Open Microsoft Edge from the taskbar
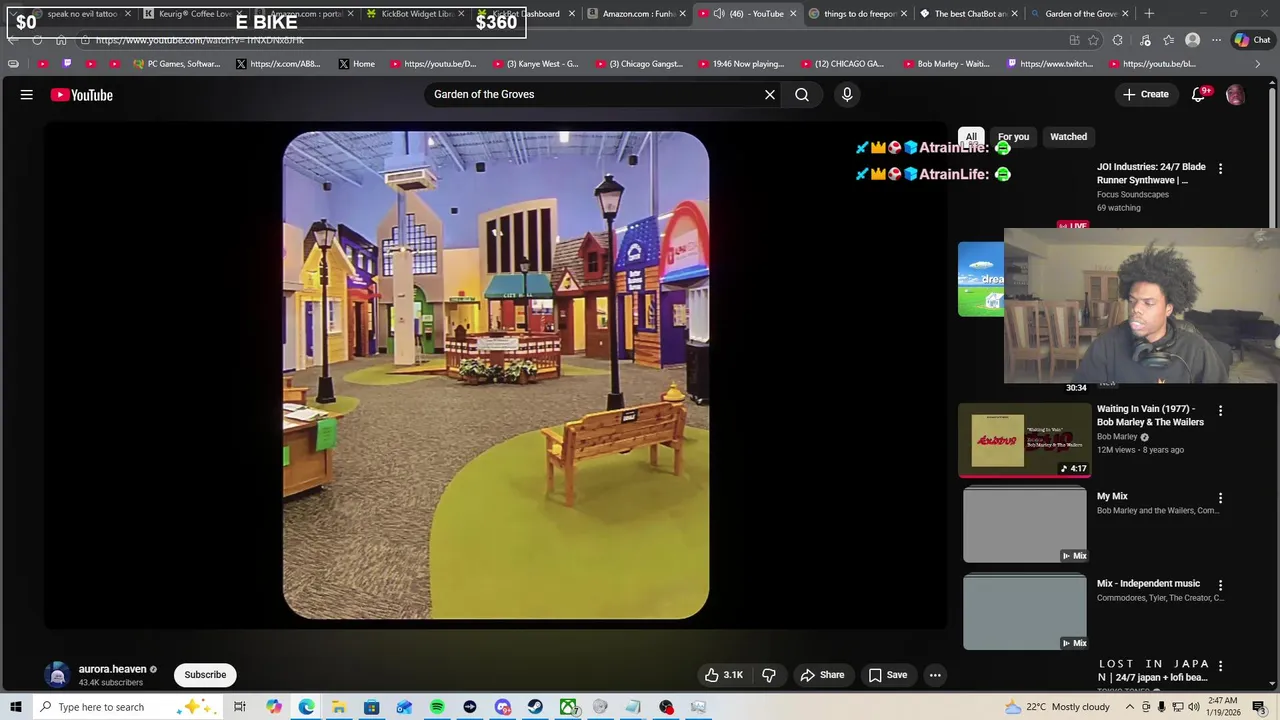This screenshot has width=1280, height=720. tap(306, 707)
